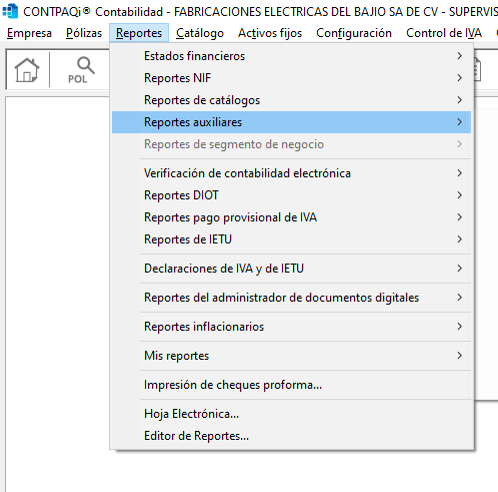Open the Editor de Reportes entry
The height and width of the screenshot is (492, 498).
pyautogui.click(x=291, y=436)
